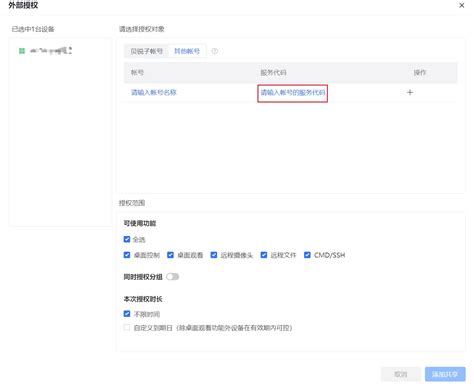Click the green device icon in the selected list
The height and width of the screenshot is (388, 474).
tap(22, 51)
